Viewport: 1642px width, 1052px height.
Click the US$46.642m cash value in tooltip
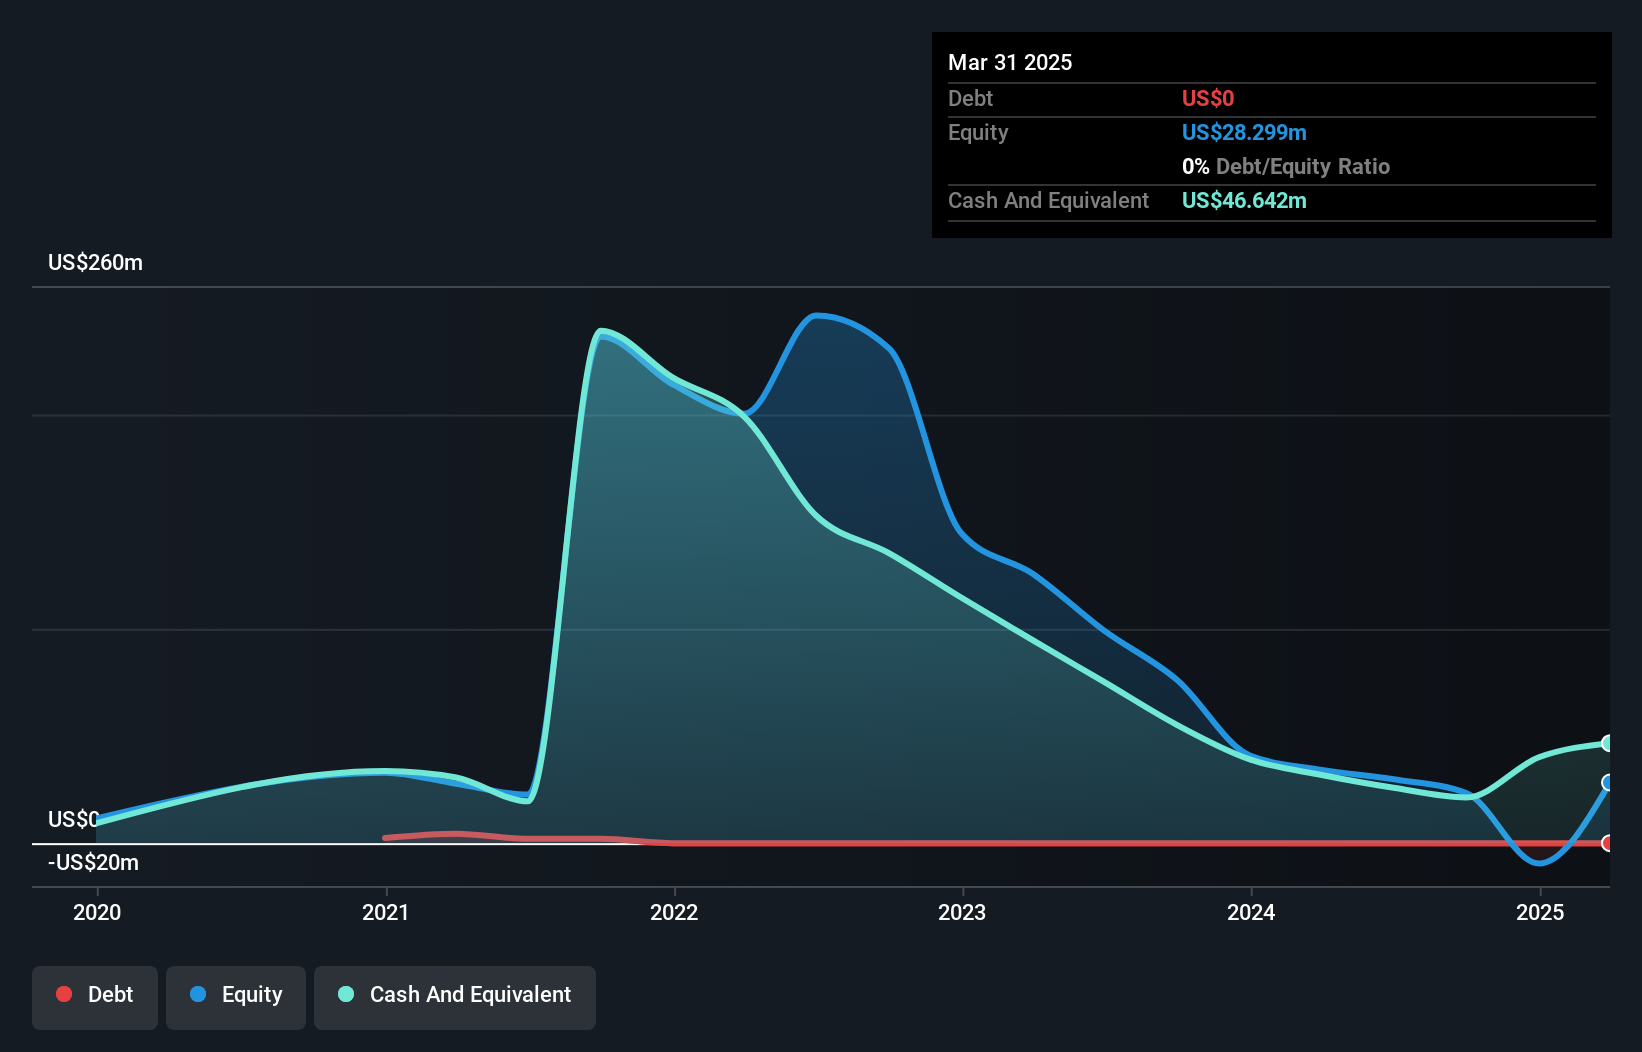pyautogui.click(x=1244, y=200)
